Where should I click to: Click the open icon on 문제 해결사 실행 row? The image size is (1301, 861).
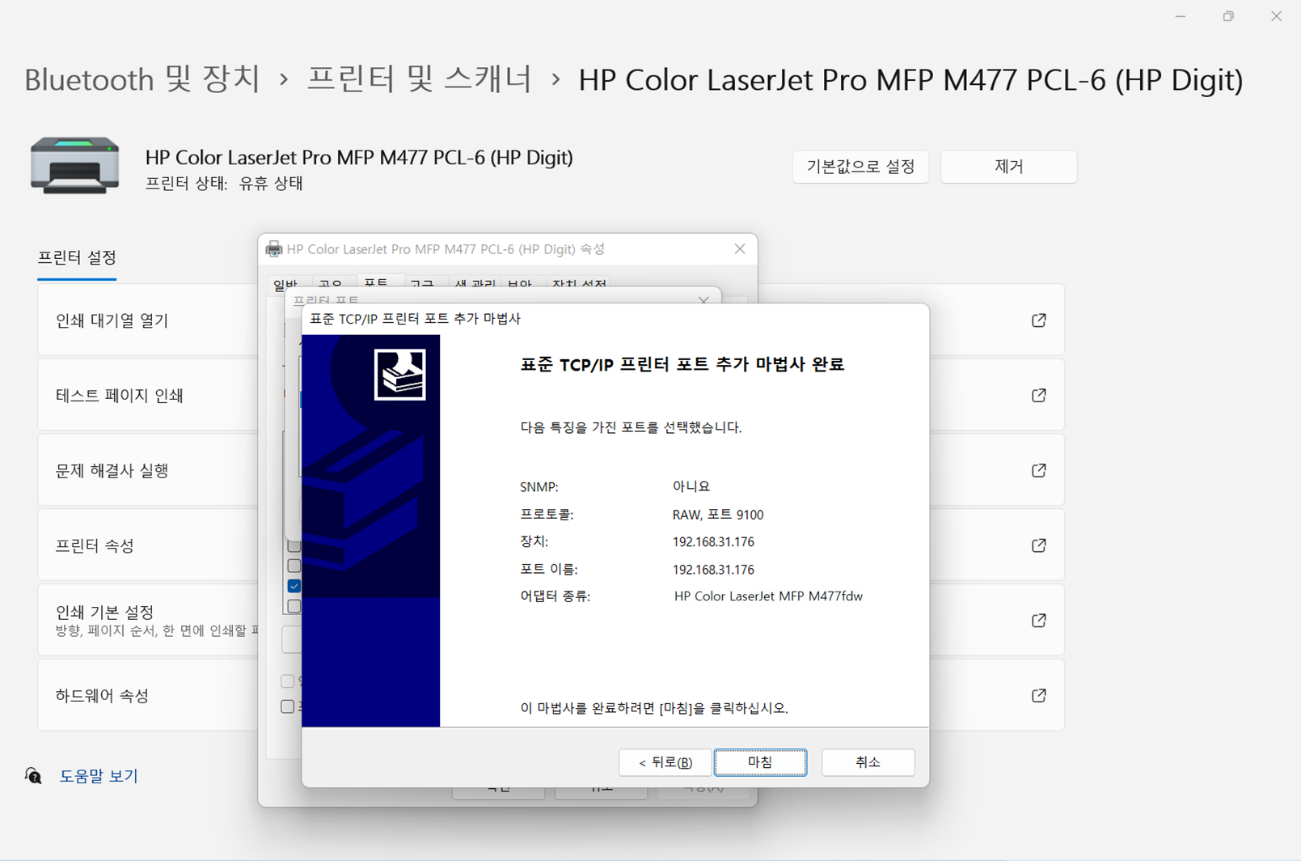pyautogui.click(x=1039, y=470)
